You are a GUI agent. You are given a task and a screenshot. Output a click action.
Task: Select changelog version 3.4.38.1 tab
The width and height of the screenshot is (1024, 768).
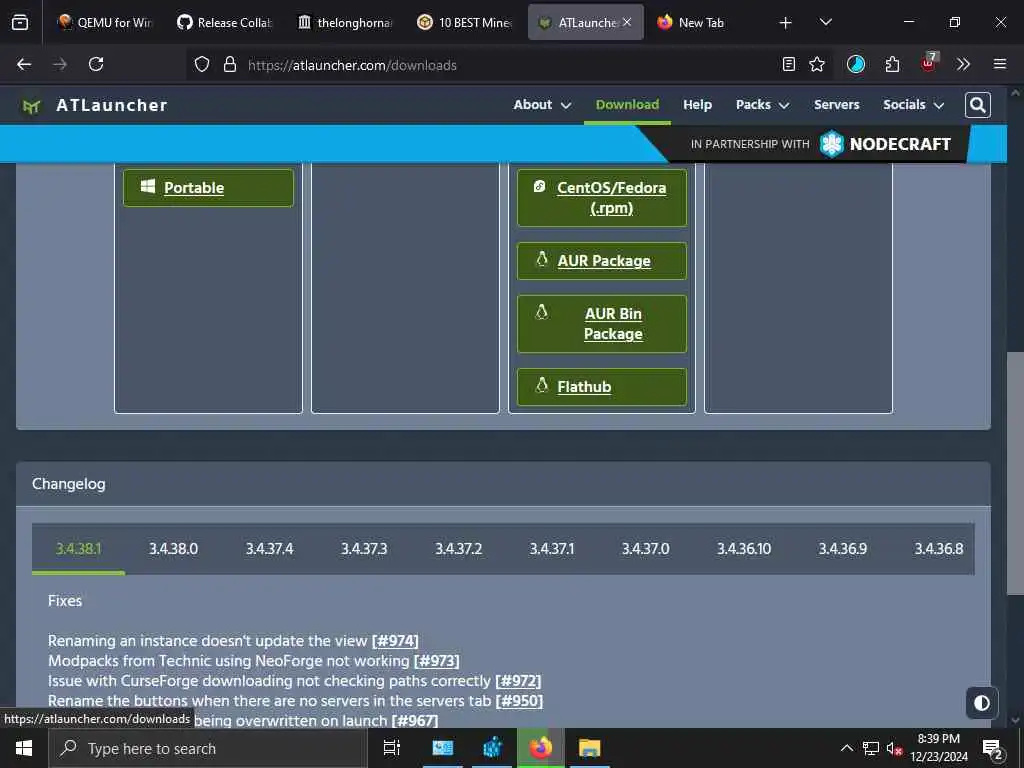(x=78, y=549)
